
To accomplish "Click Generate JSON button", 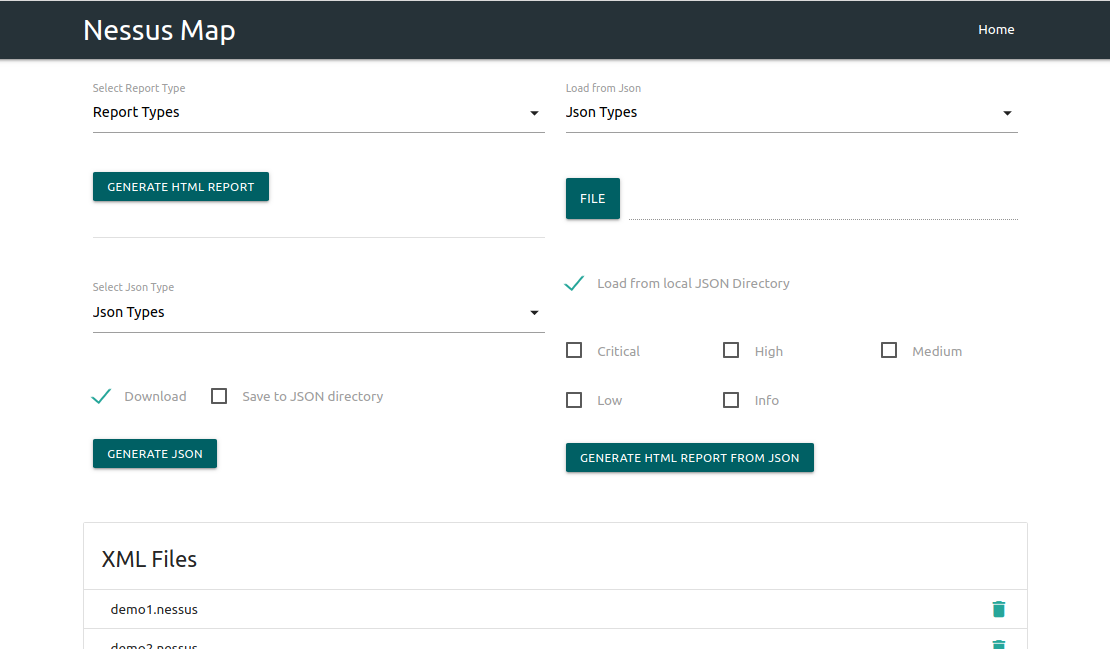I will (155, 454).
